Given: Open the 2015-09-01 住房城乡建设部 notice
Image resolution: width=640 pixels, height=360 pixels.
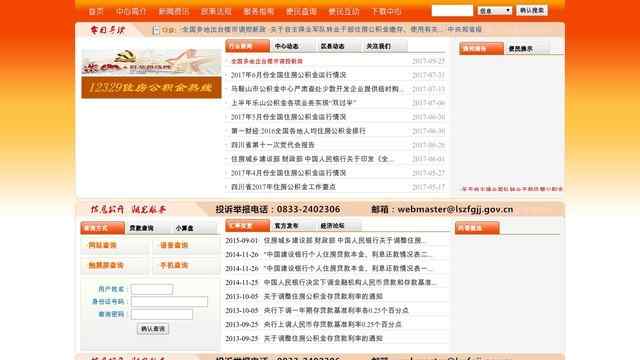Looking at the screenshot, I should 344,241.
